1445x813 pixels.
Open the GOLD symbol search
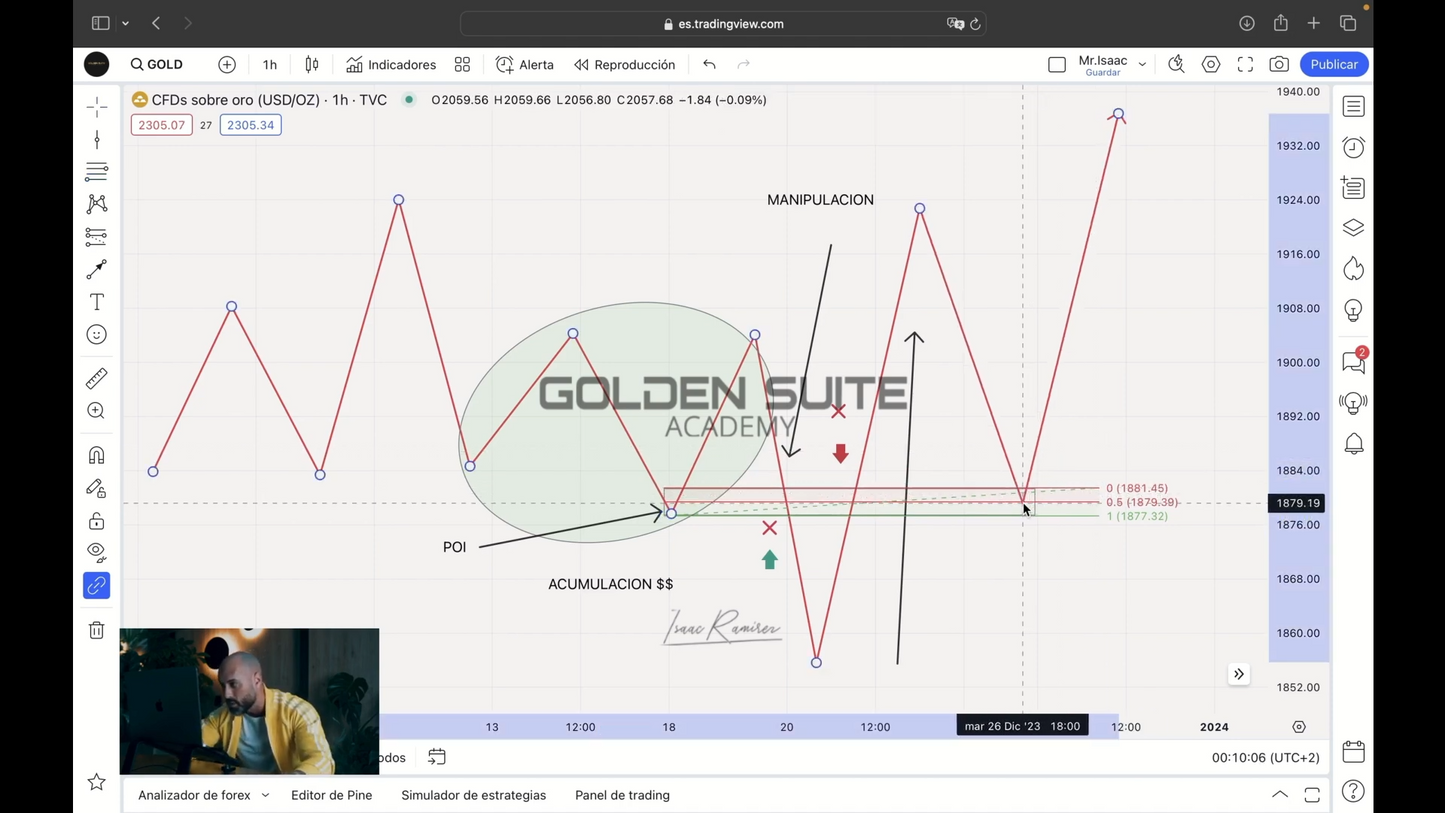coord(157,64)
